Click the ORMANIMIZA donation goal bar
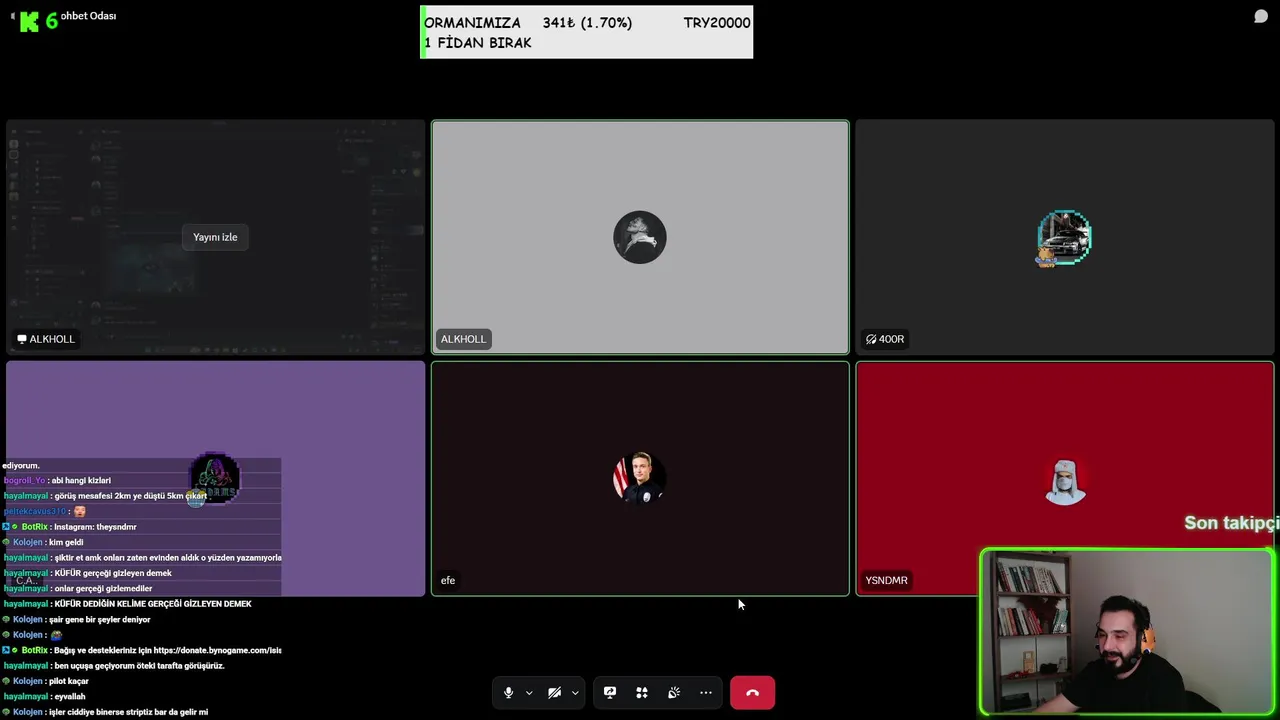Image resolution: width=1280 pixels, height=720 pixels. click(x=586, y=32)
